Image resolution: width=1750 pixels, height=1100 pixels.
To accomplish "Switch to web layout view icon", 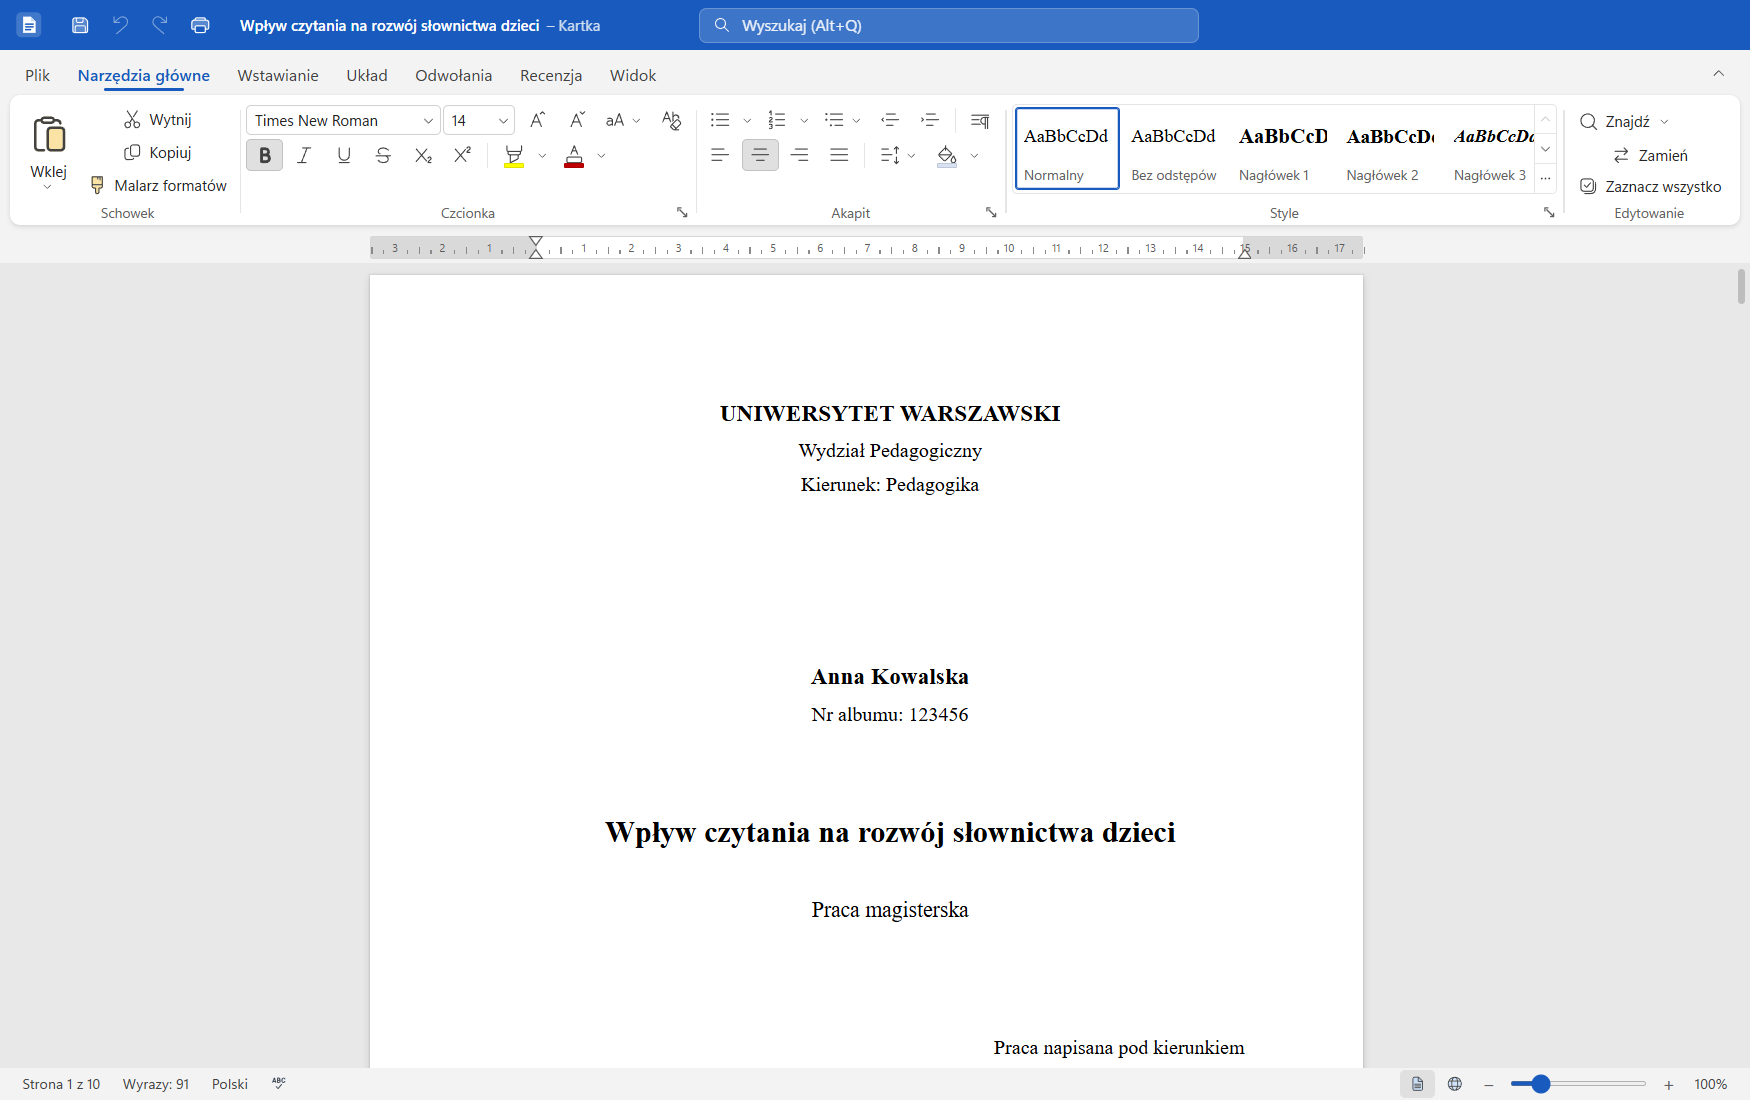I will [1455, 1084].
